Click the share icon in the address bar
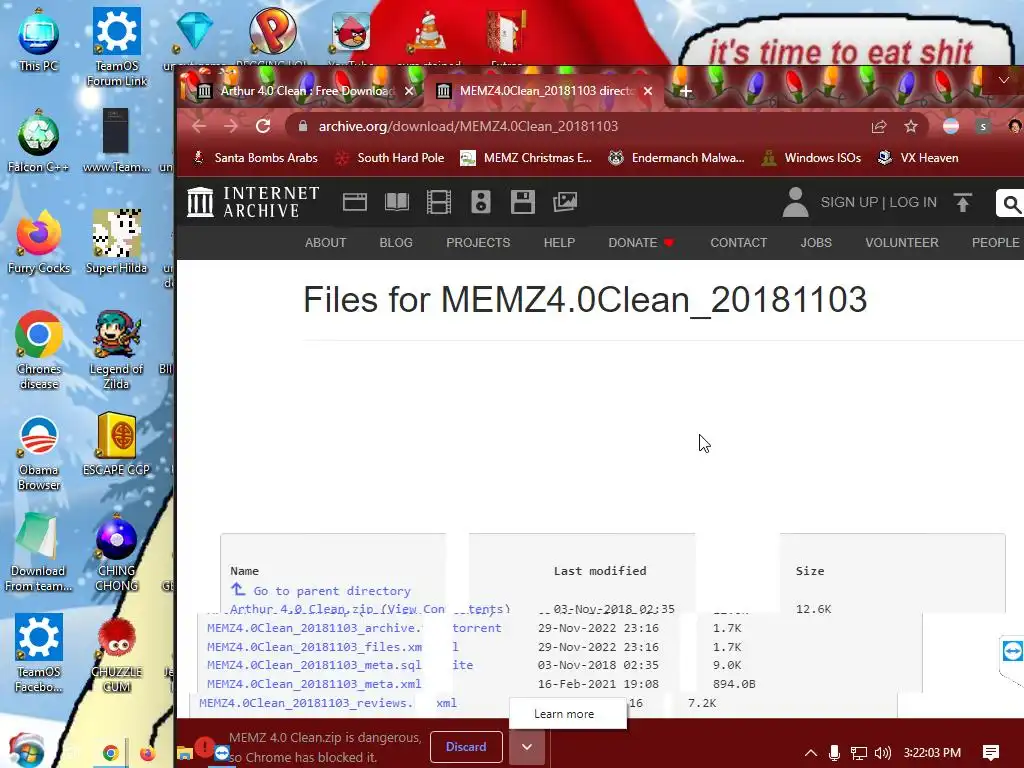Viewport: 1024px width, 768px height. point(878,126)
